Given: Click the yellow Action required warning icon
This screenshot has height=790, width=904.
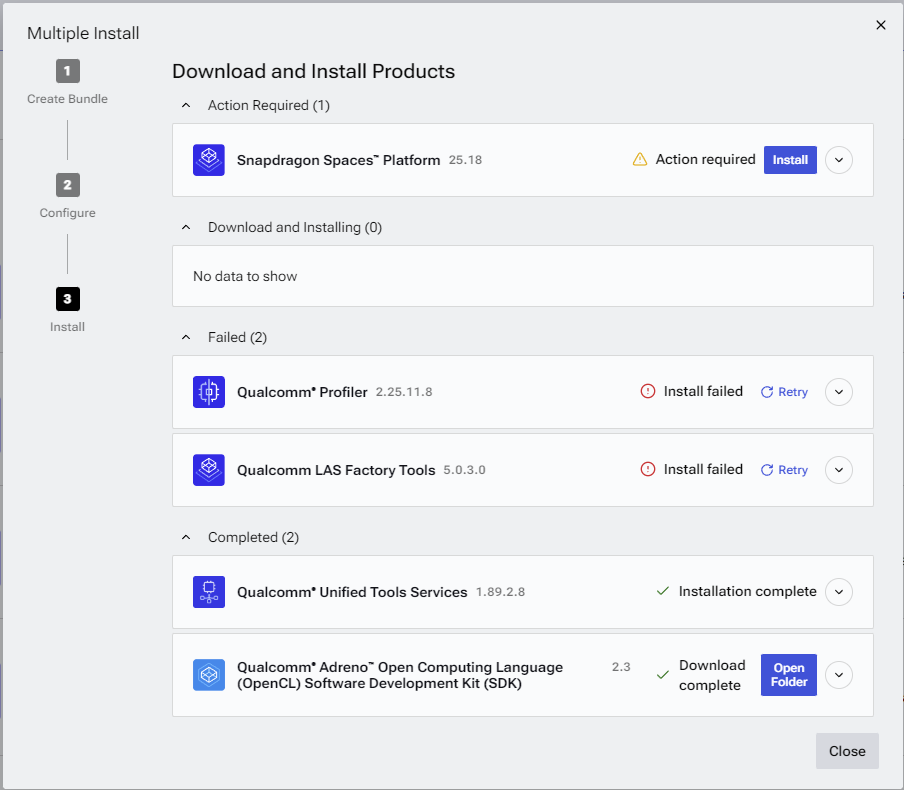Looking at the screenshot, I should (640, 159).
